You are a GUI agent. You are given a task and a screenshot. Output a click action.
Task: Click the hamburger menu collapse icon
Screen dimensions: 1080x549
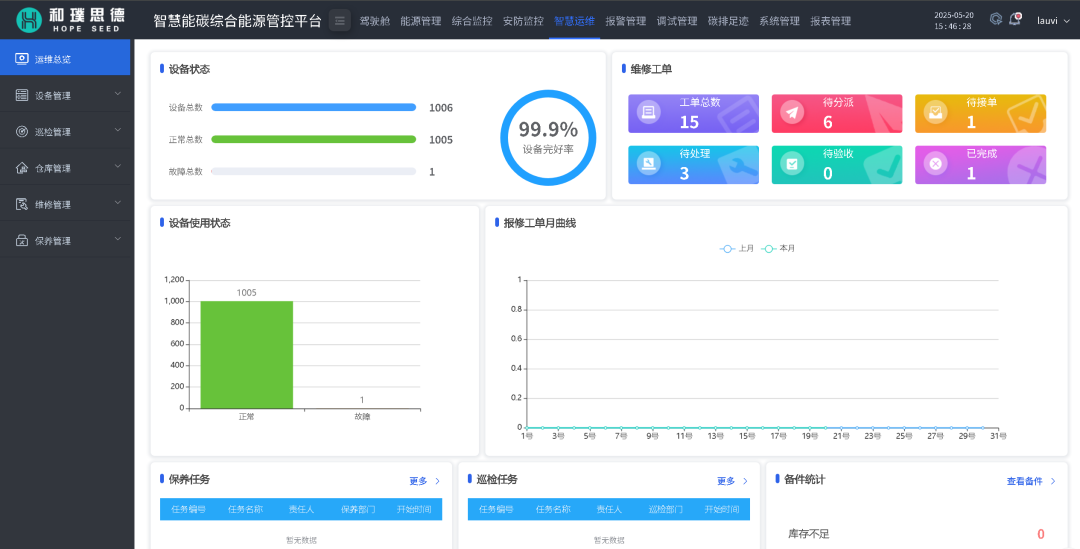tap(340, 20)
